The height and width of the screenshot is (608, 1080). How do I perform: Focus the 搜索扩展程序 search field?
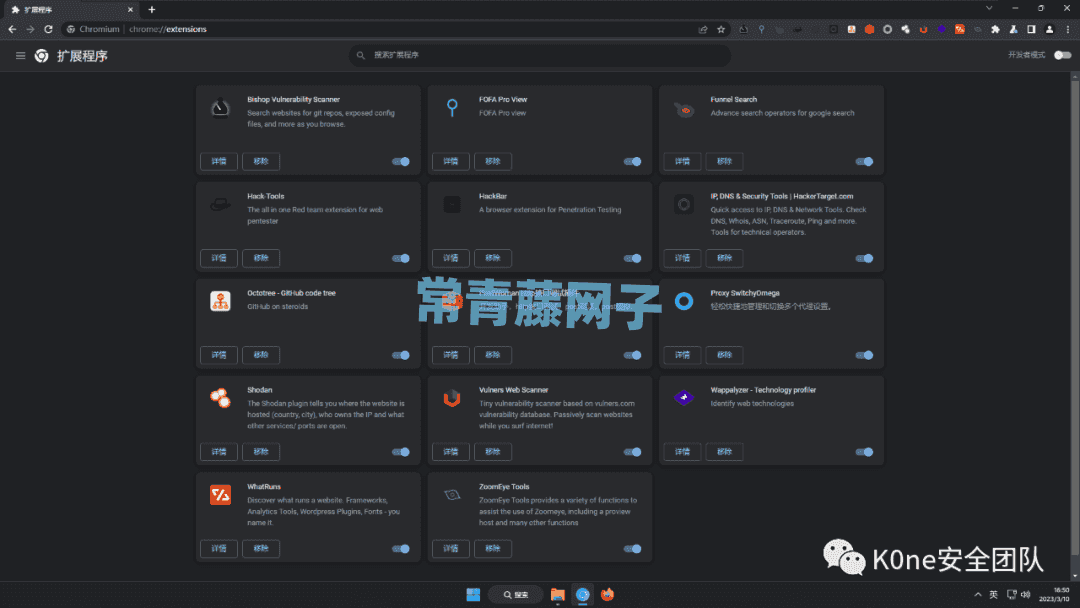540,55
